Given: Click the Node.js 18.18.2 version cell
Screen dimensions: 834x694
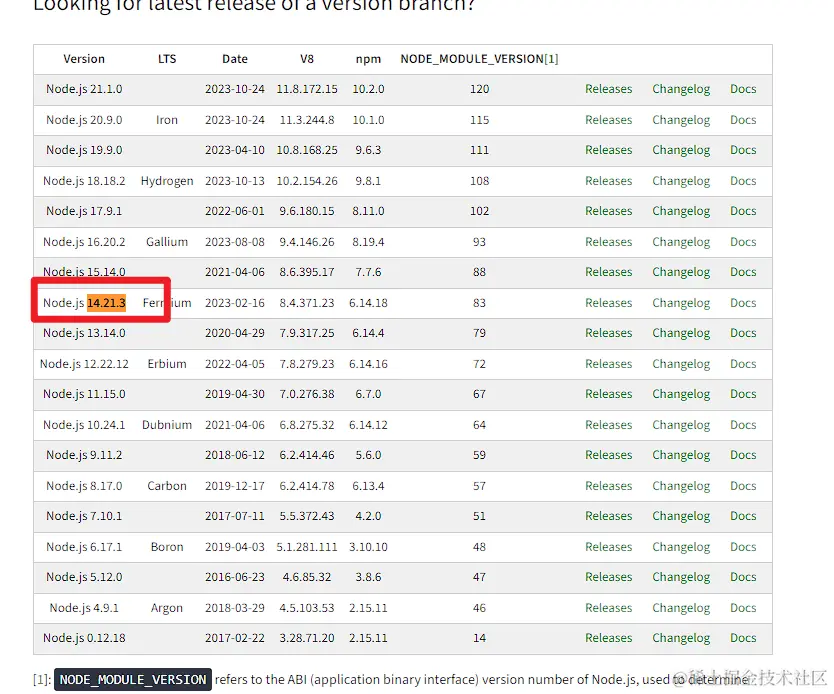Looking at the screenshot, I should pos(84,181).
